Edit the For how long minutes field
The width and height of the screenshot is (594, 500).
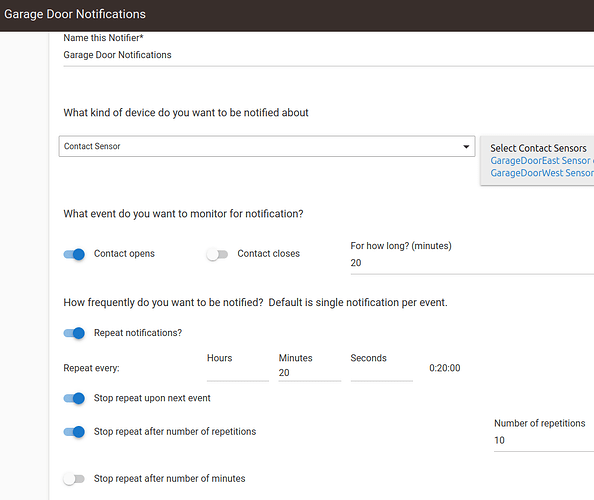tap(472, 263)
